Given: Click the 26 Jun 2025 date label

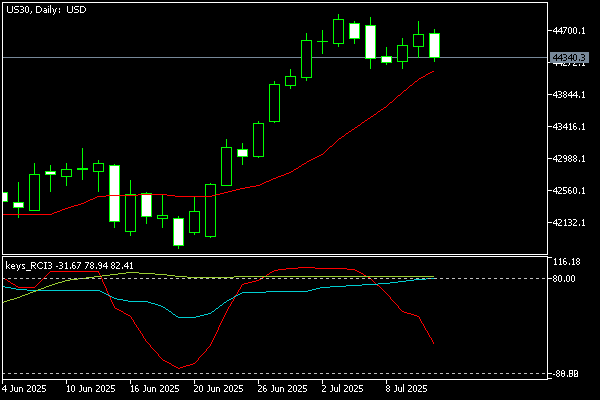Looking at the screenshot, I should coord(282,389).
